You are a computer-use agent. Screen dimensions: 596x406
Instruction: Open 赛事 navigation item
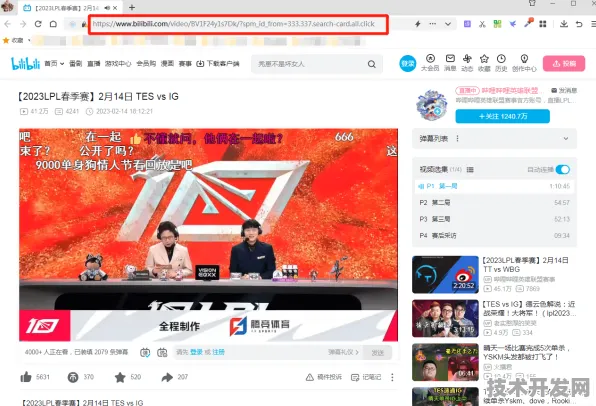[x=185, y=63]
